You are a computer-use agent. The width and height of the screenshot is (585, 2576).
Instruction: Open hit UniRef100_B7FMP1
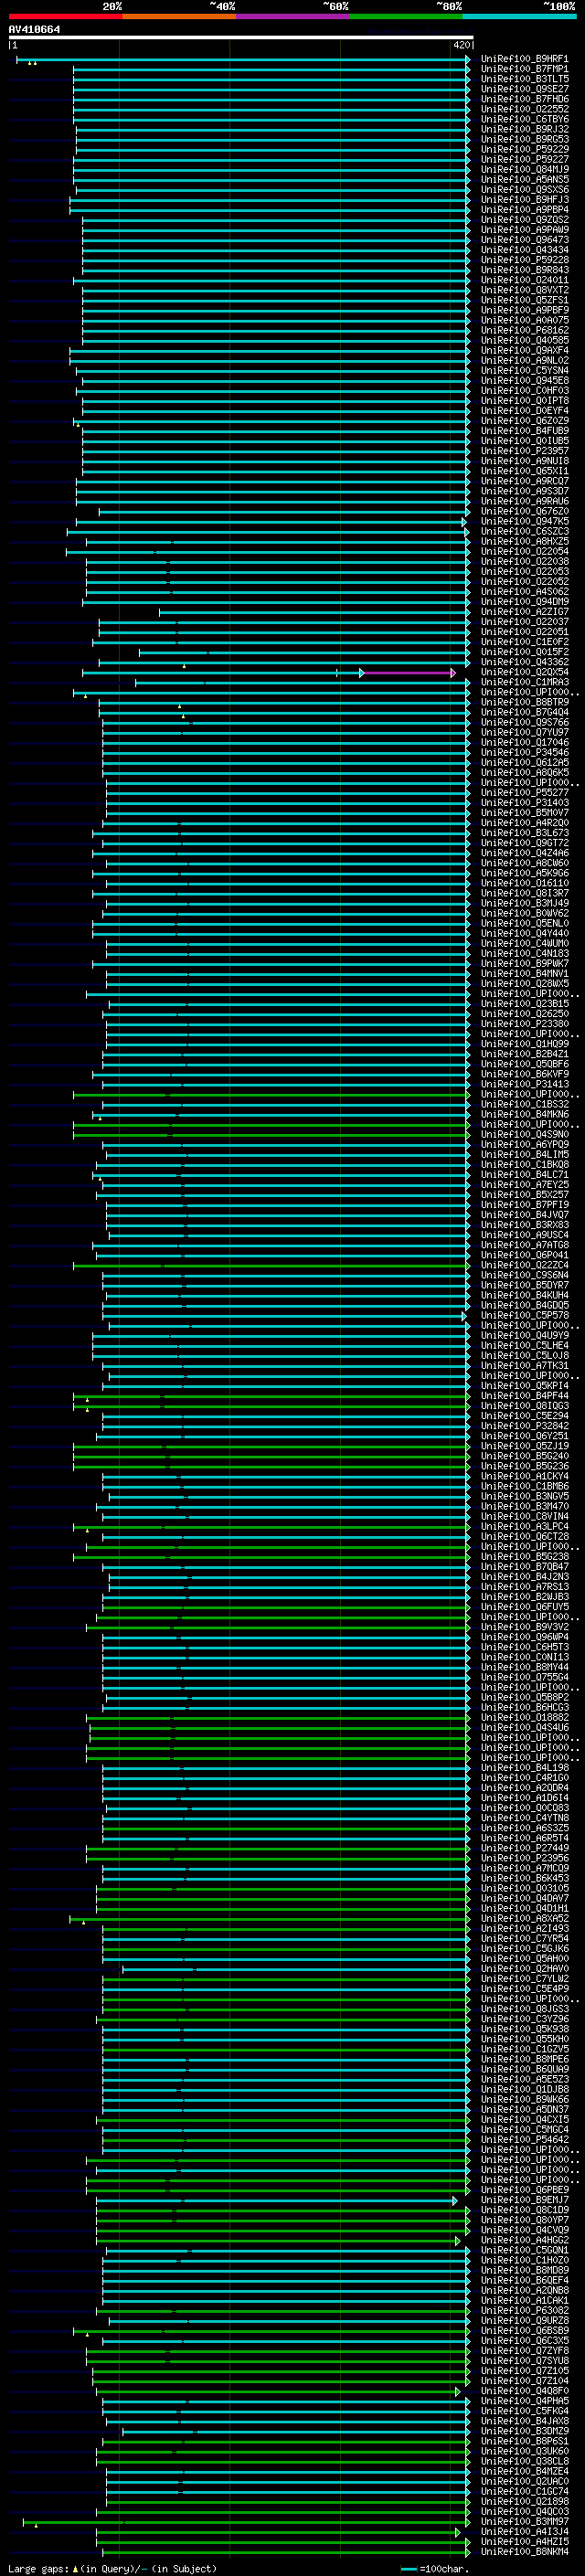click(524, 69)
